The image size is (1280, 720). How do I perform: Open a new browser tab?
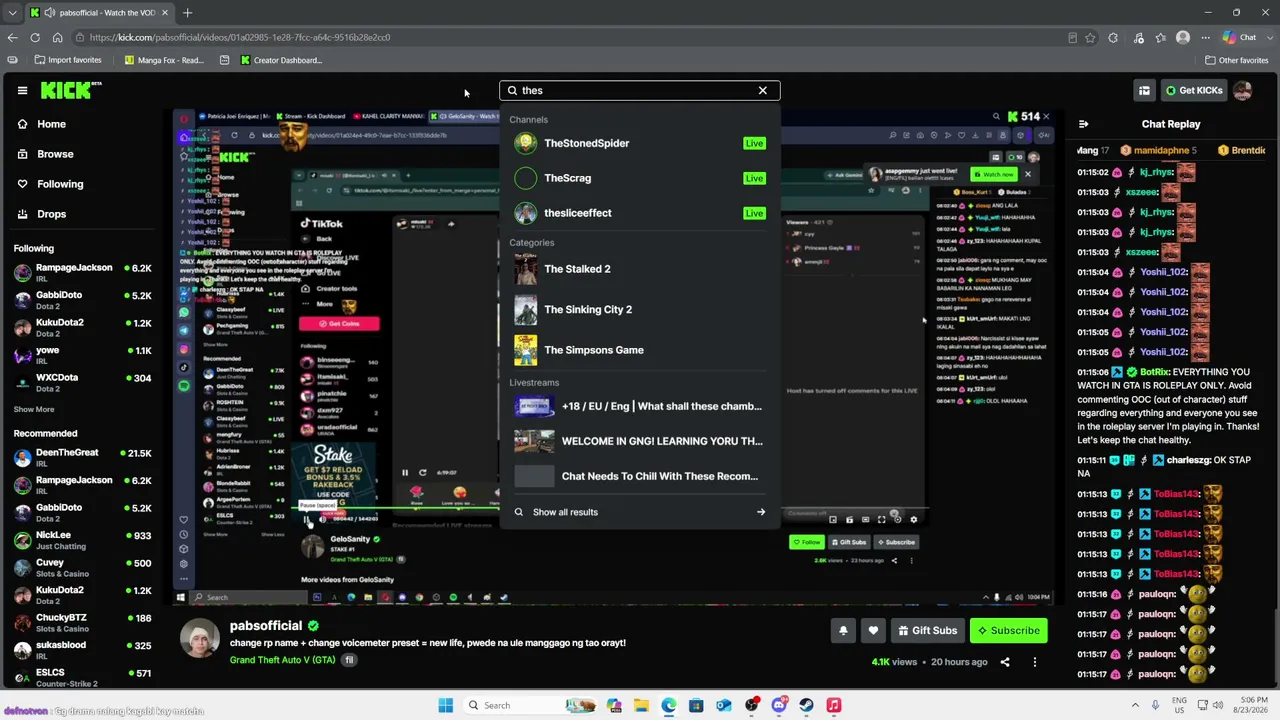point(187,13)
